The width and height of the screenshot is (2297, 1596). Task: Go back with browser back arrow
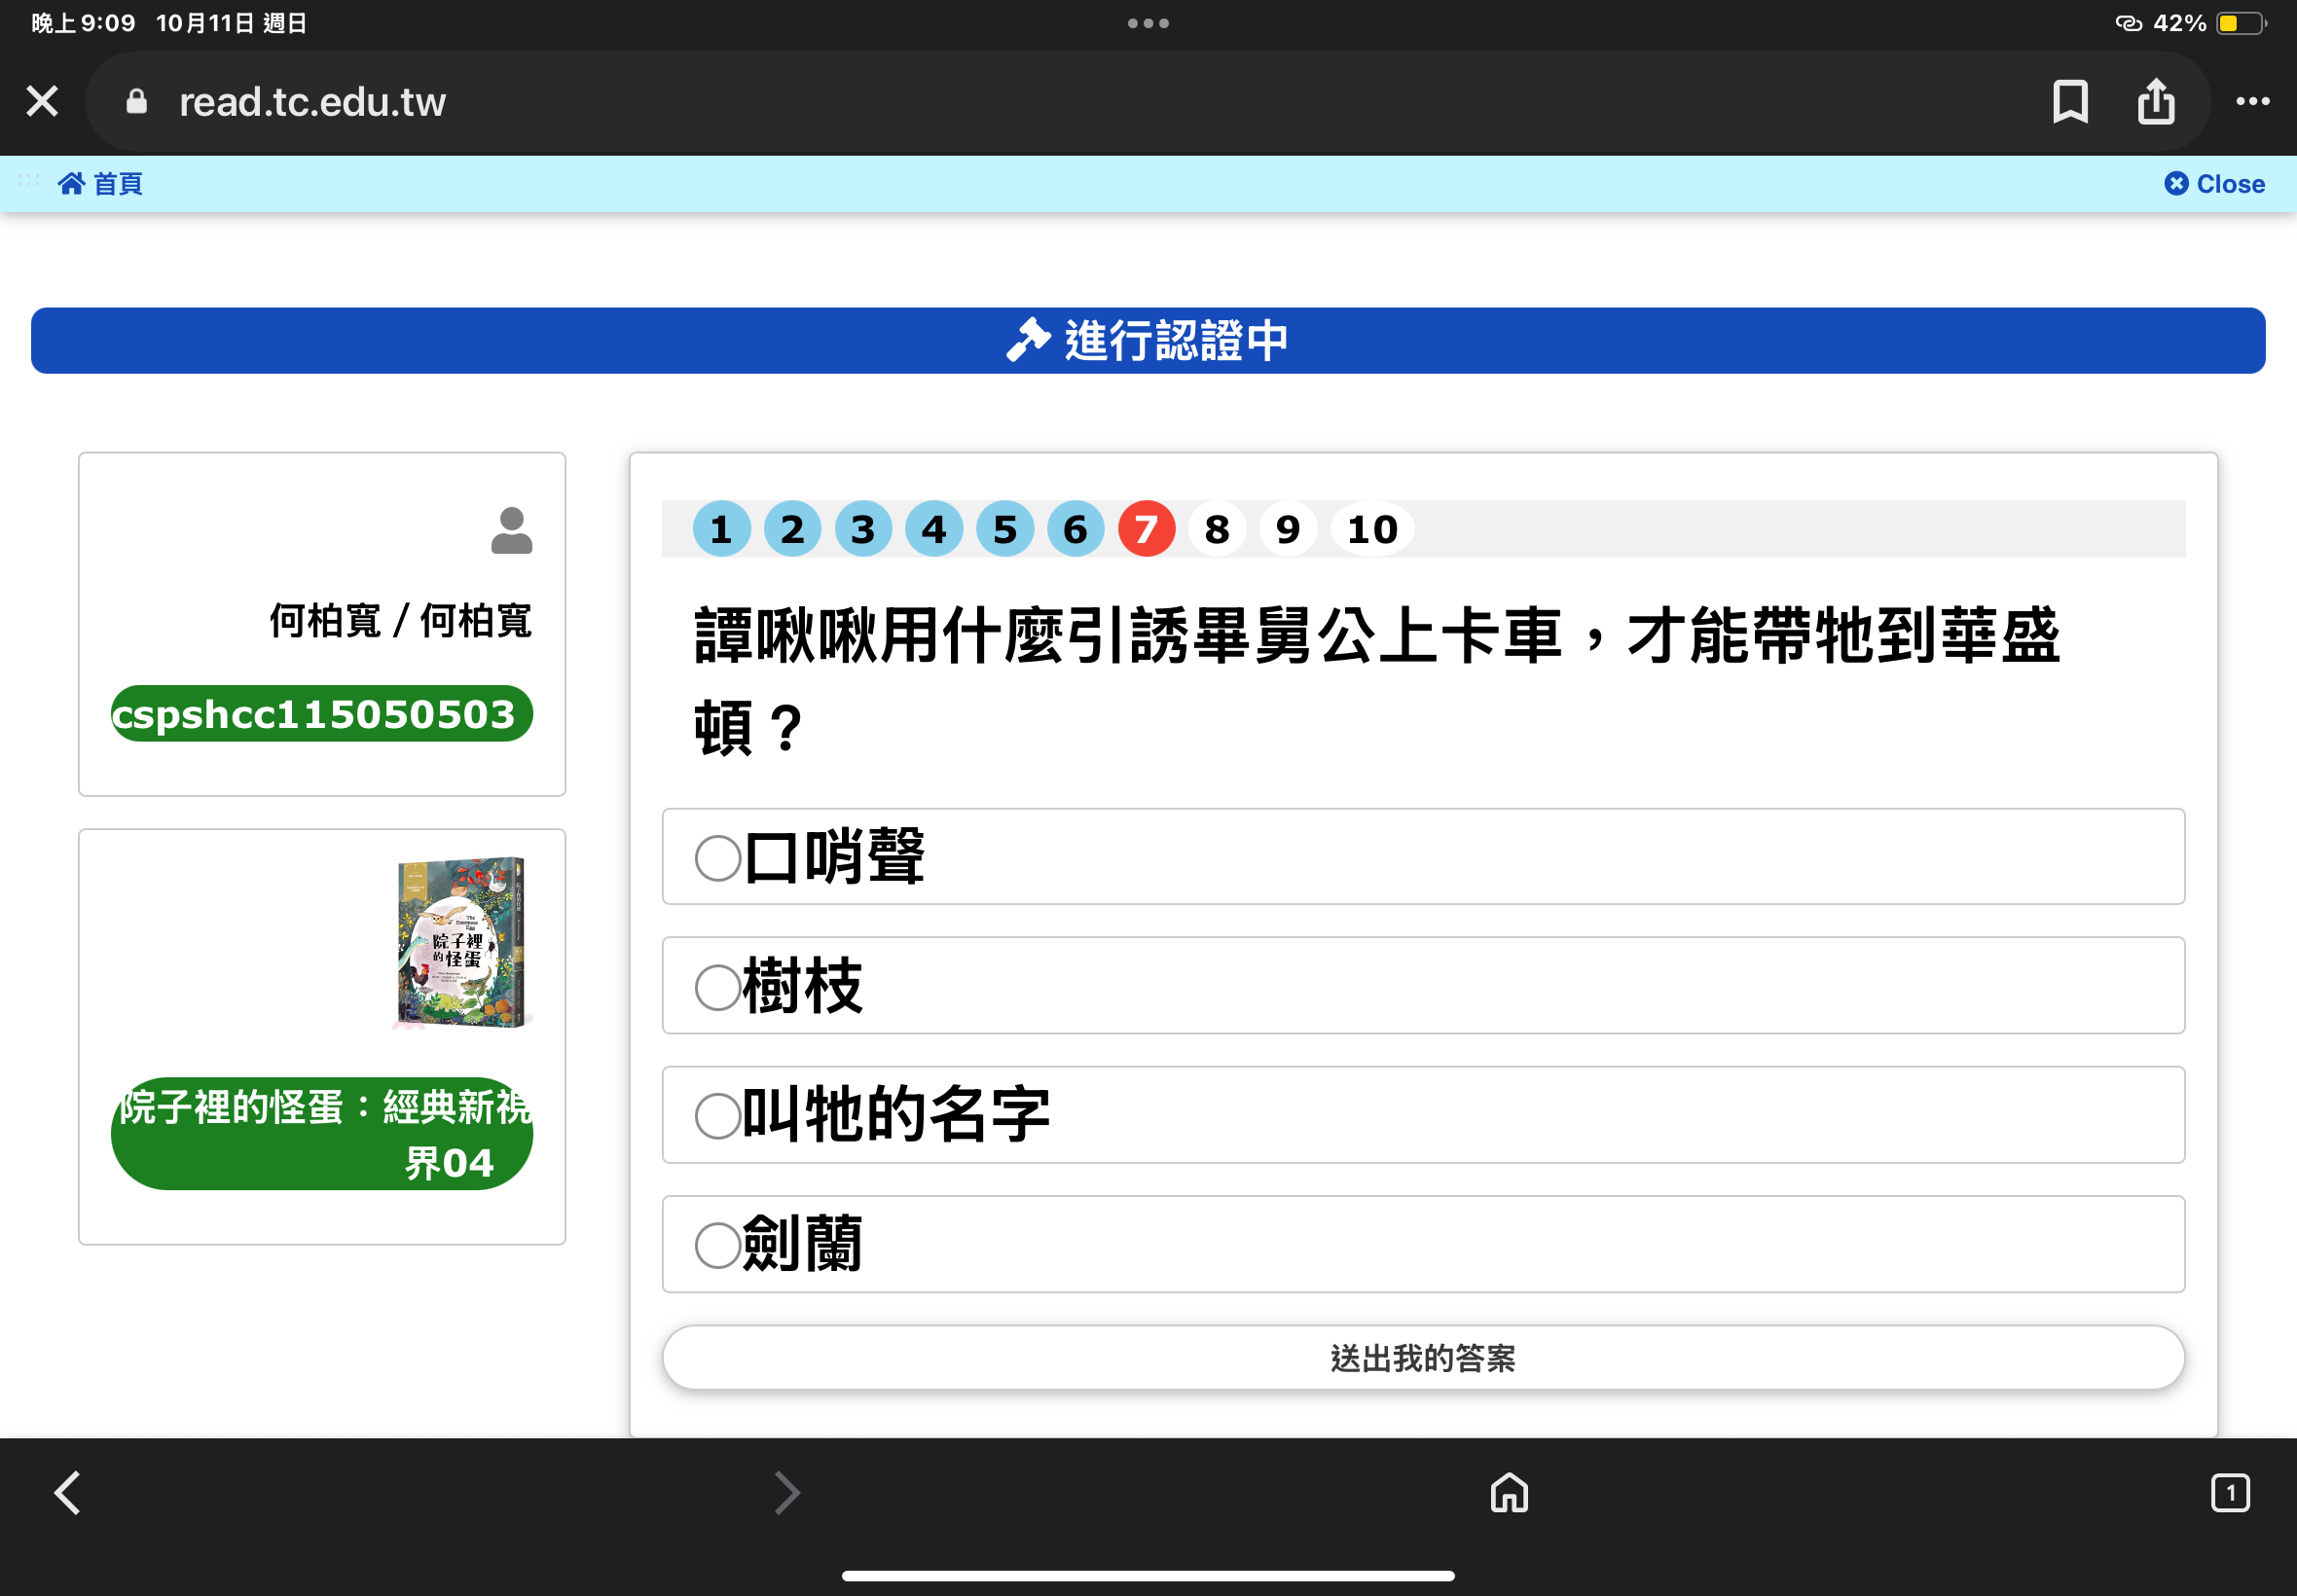click(x=67, y=1493)
